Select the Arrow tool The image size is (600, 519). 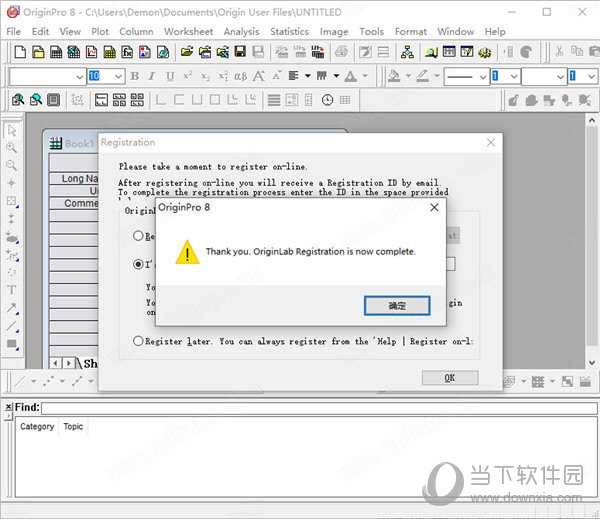[x=12, y=308]
